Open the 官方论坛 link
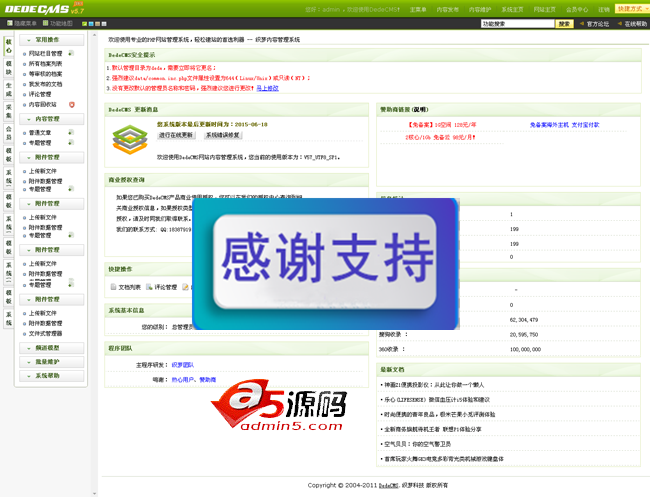The image size is (650, 497). point(598,24)
